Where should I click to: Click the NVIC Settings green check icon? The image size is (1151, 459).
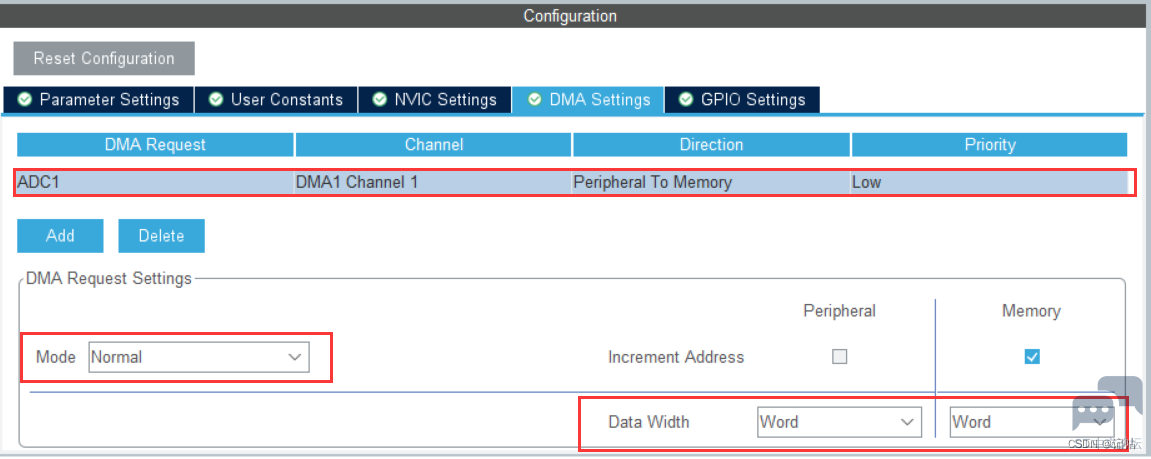[x=380, y=100]
